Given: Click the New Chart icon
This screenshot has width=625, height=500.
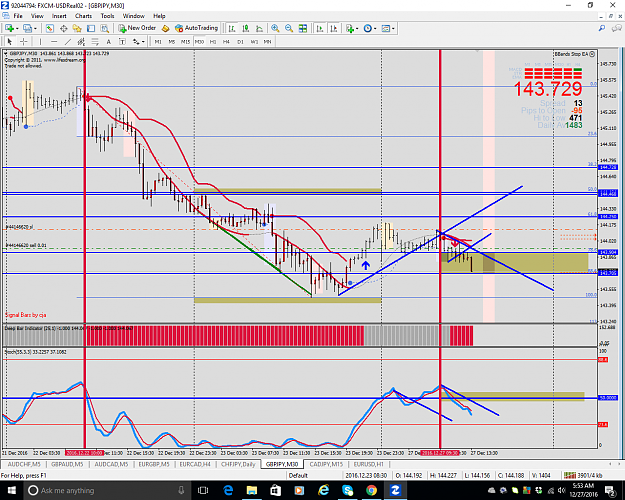Looking at the screenshot, I should click(9, 28).
